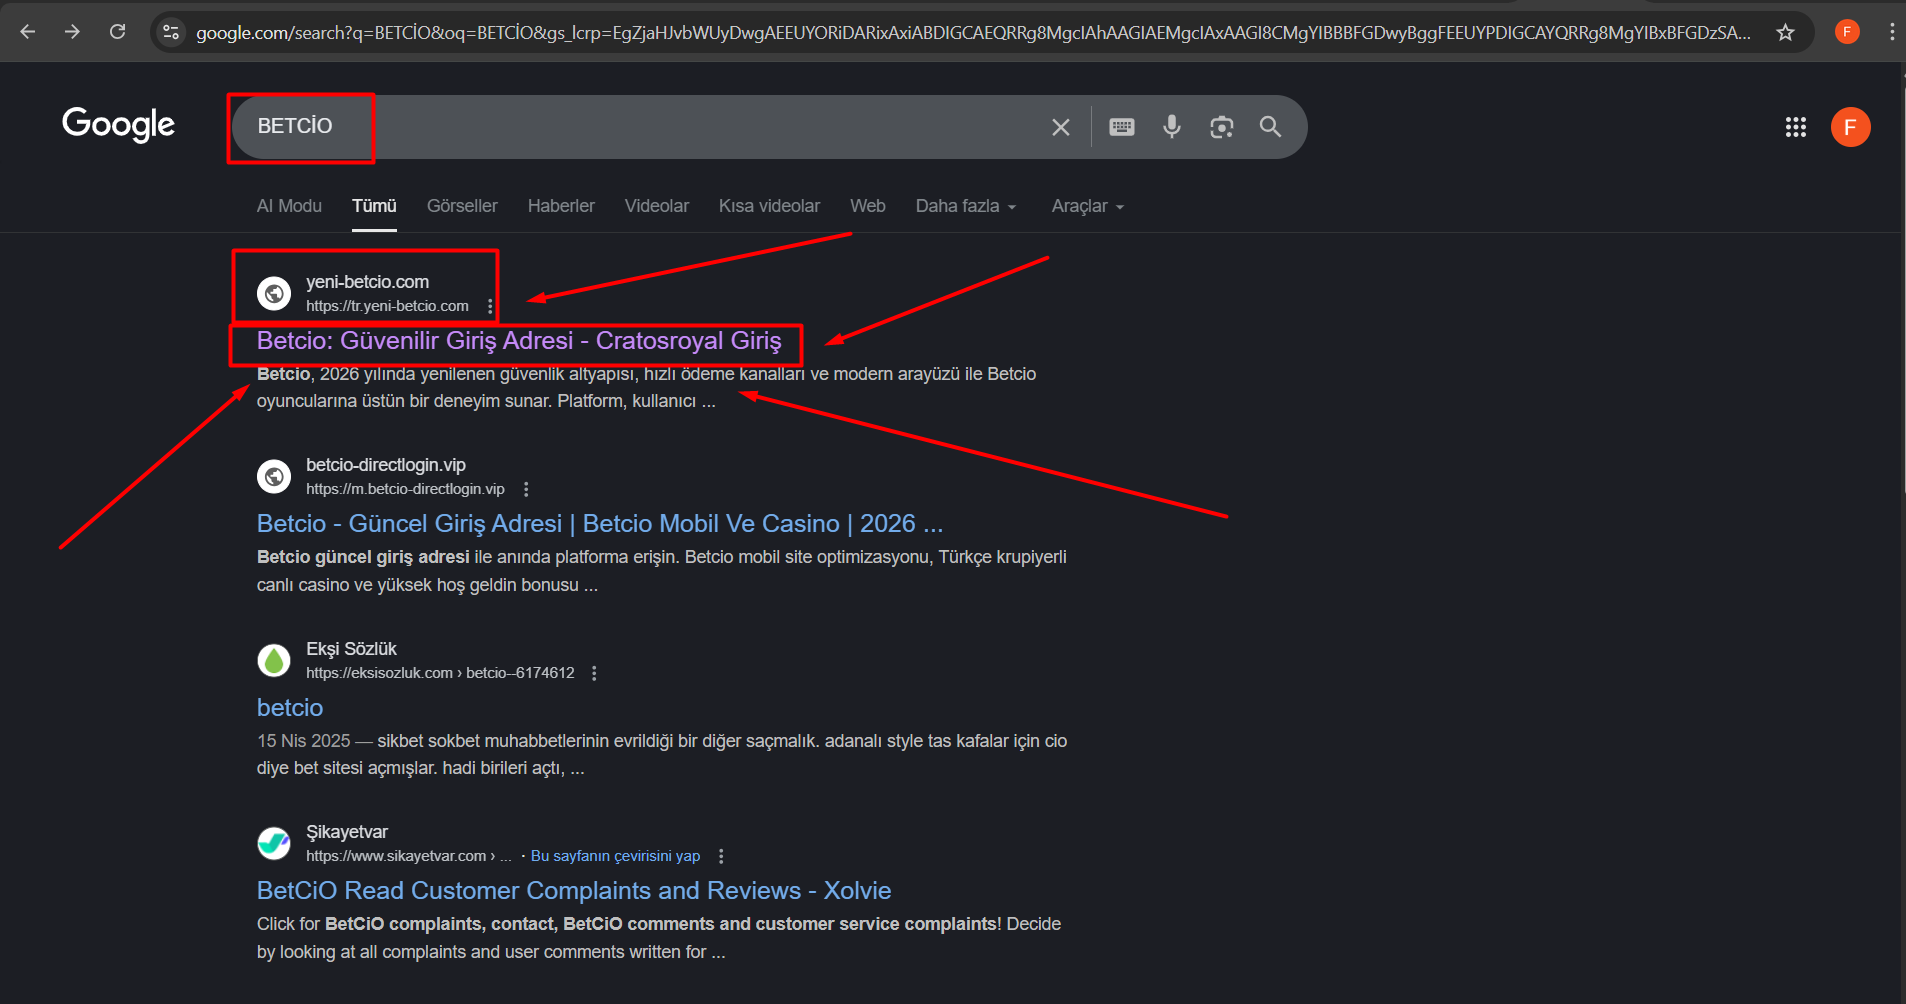Switch to Görseller tab
The image size is (1906, 1004).
tap(462, 206)
